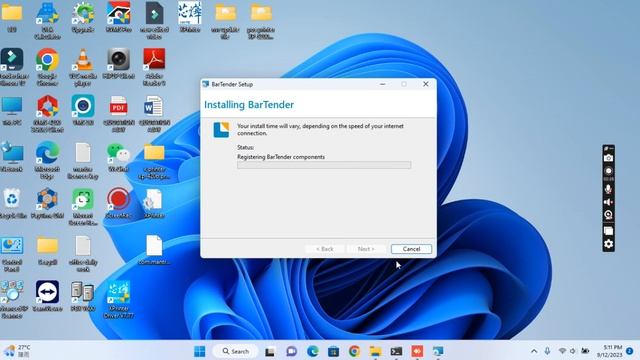640x360 pixels.
Task: Click the greyed-out Next button
Action: click(x=366, y=249)
